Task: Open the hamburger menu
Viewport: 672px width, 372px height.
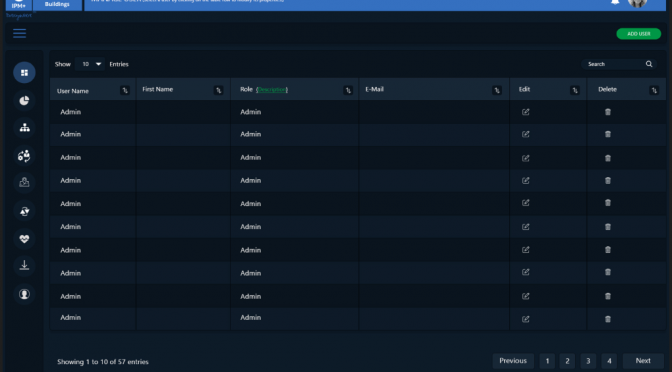Action: click(x=19, y=33)
